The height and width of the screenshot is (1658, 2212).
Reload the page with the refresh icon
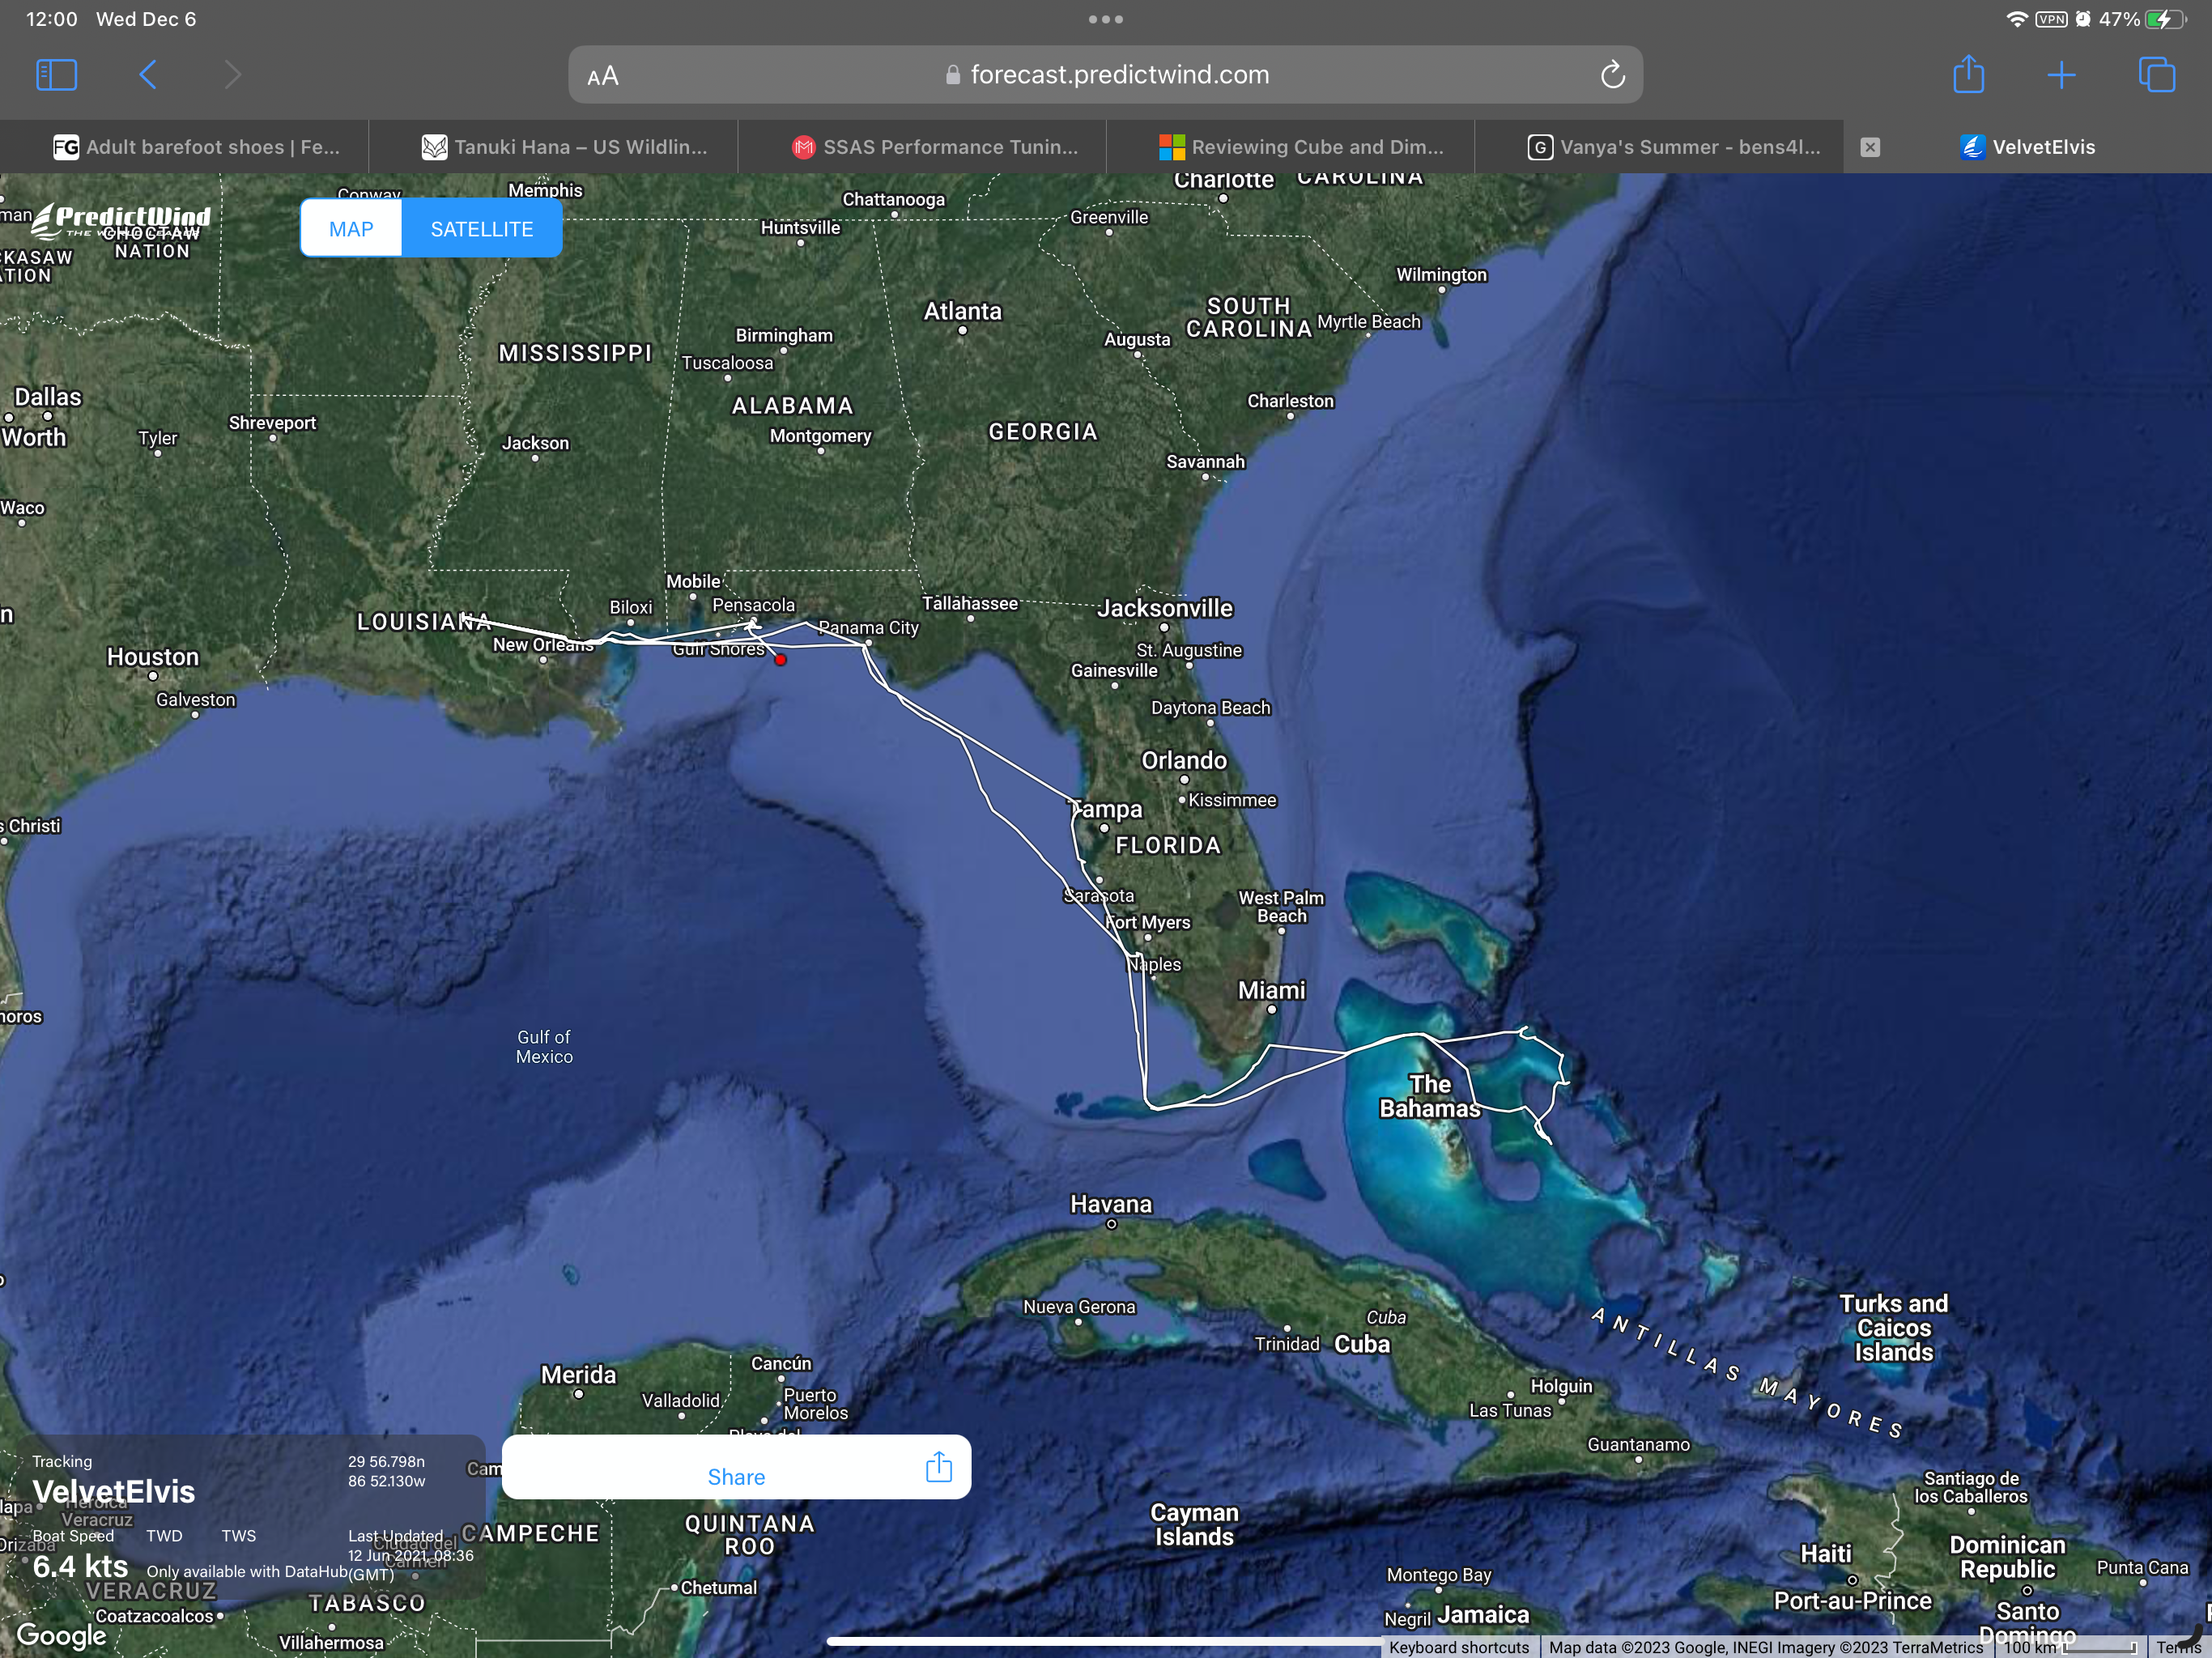pos(1612,75)
